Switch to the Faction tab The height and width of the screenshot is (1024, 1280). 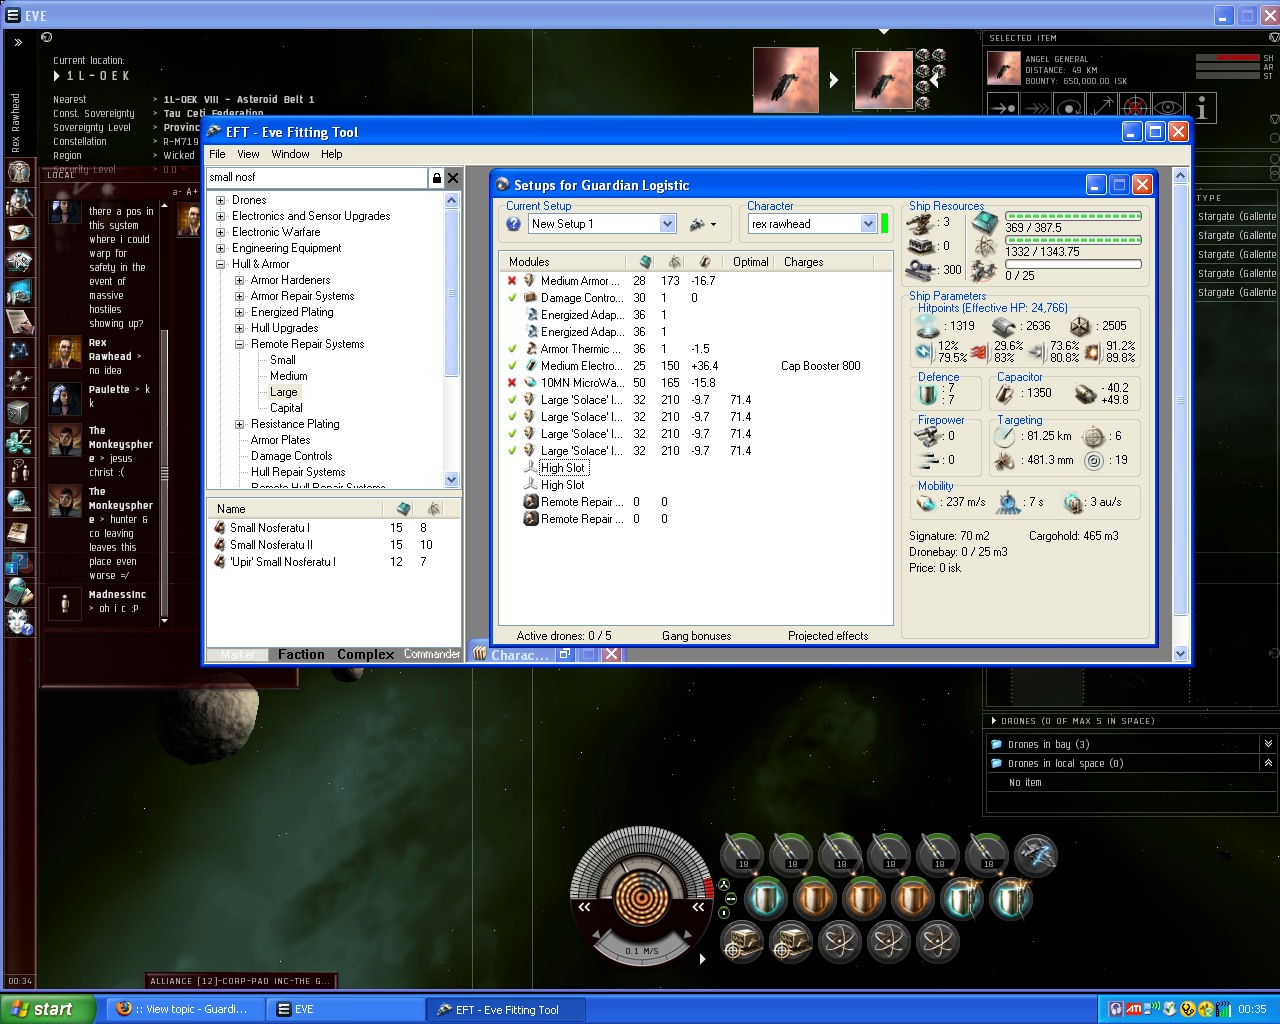pos(301,654)
